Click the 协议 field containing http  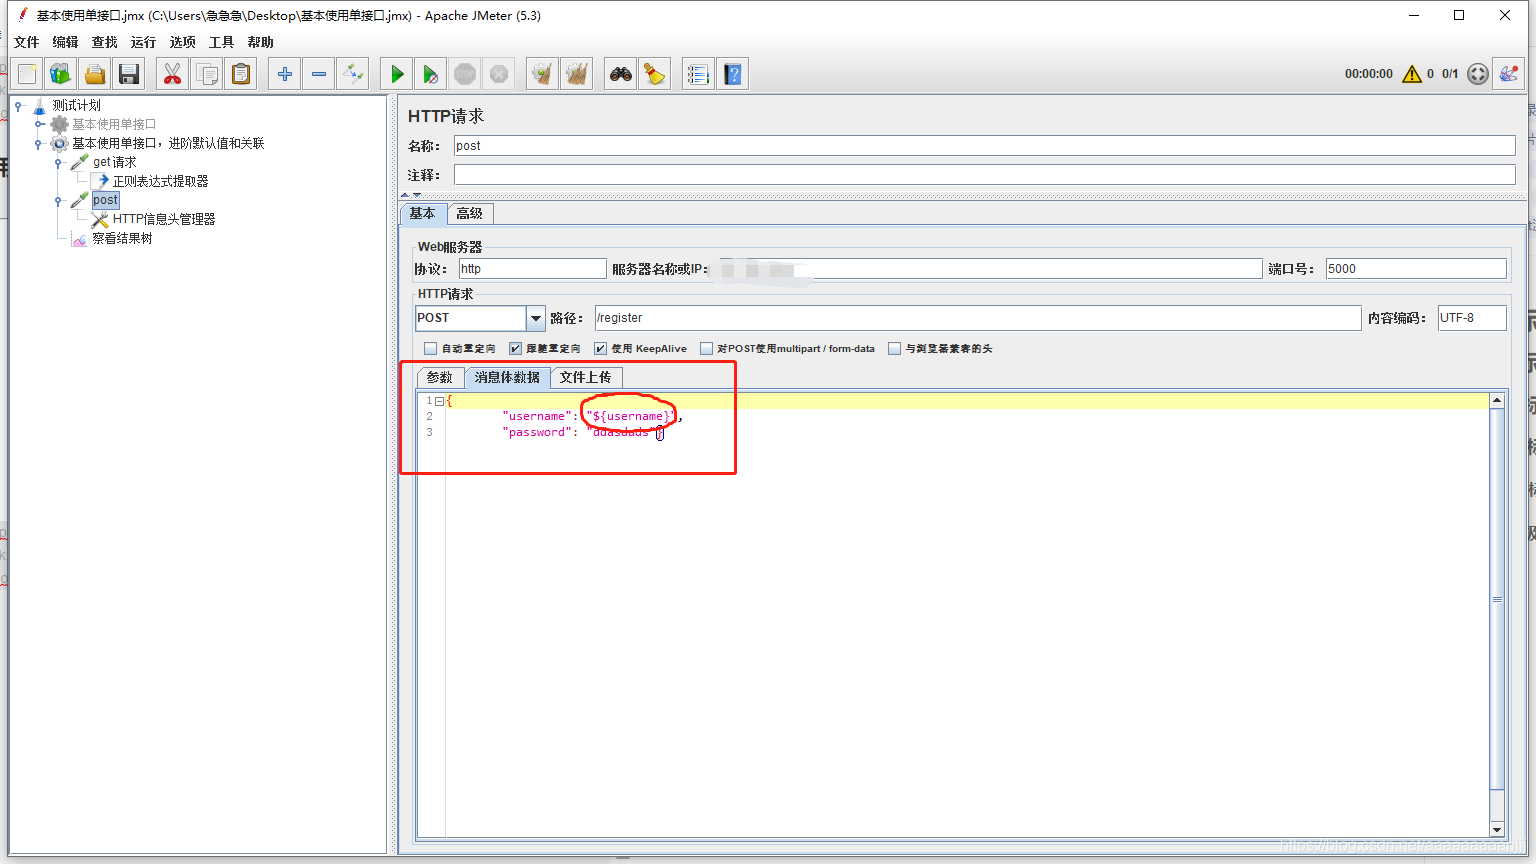pyautogui.click(x=532, y=269)
